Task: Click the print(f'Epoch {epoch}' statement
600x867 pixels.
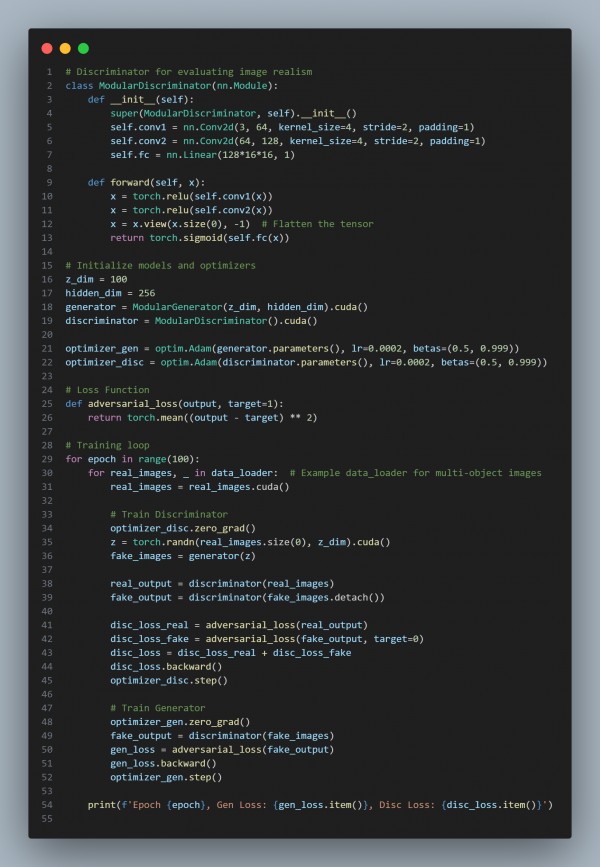Action: 320,805
